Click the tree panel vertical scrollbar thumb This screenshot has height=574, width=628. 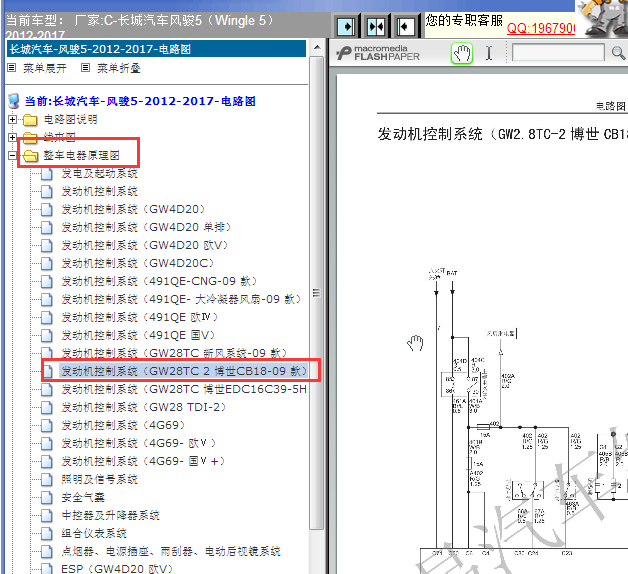tap(316, 292)
